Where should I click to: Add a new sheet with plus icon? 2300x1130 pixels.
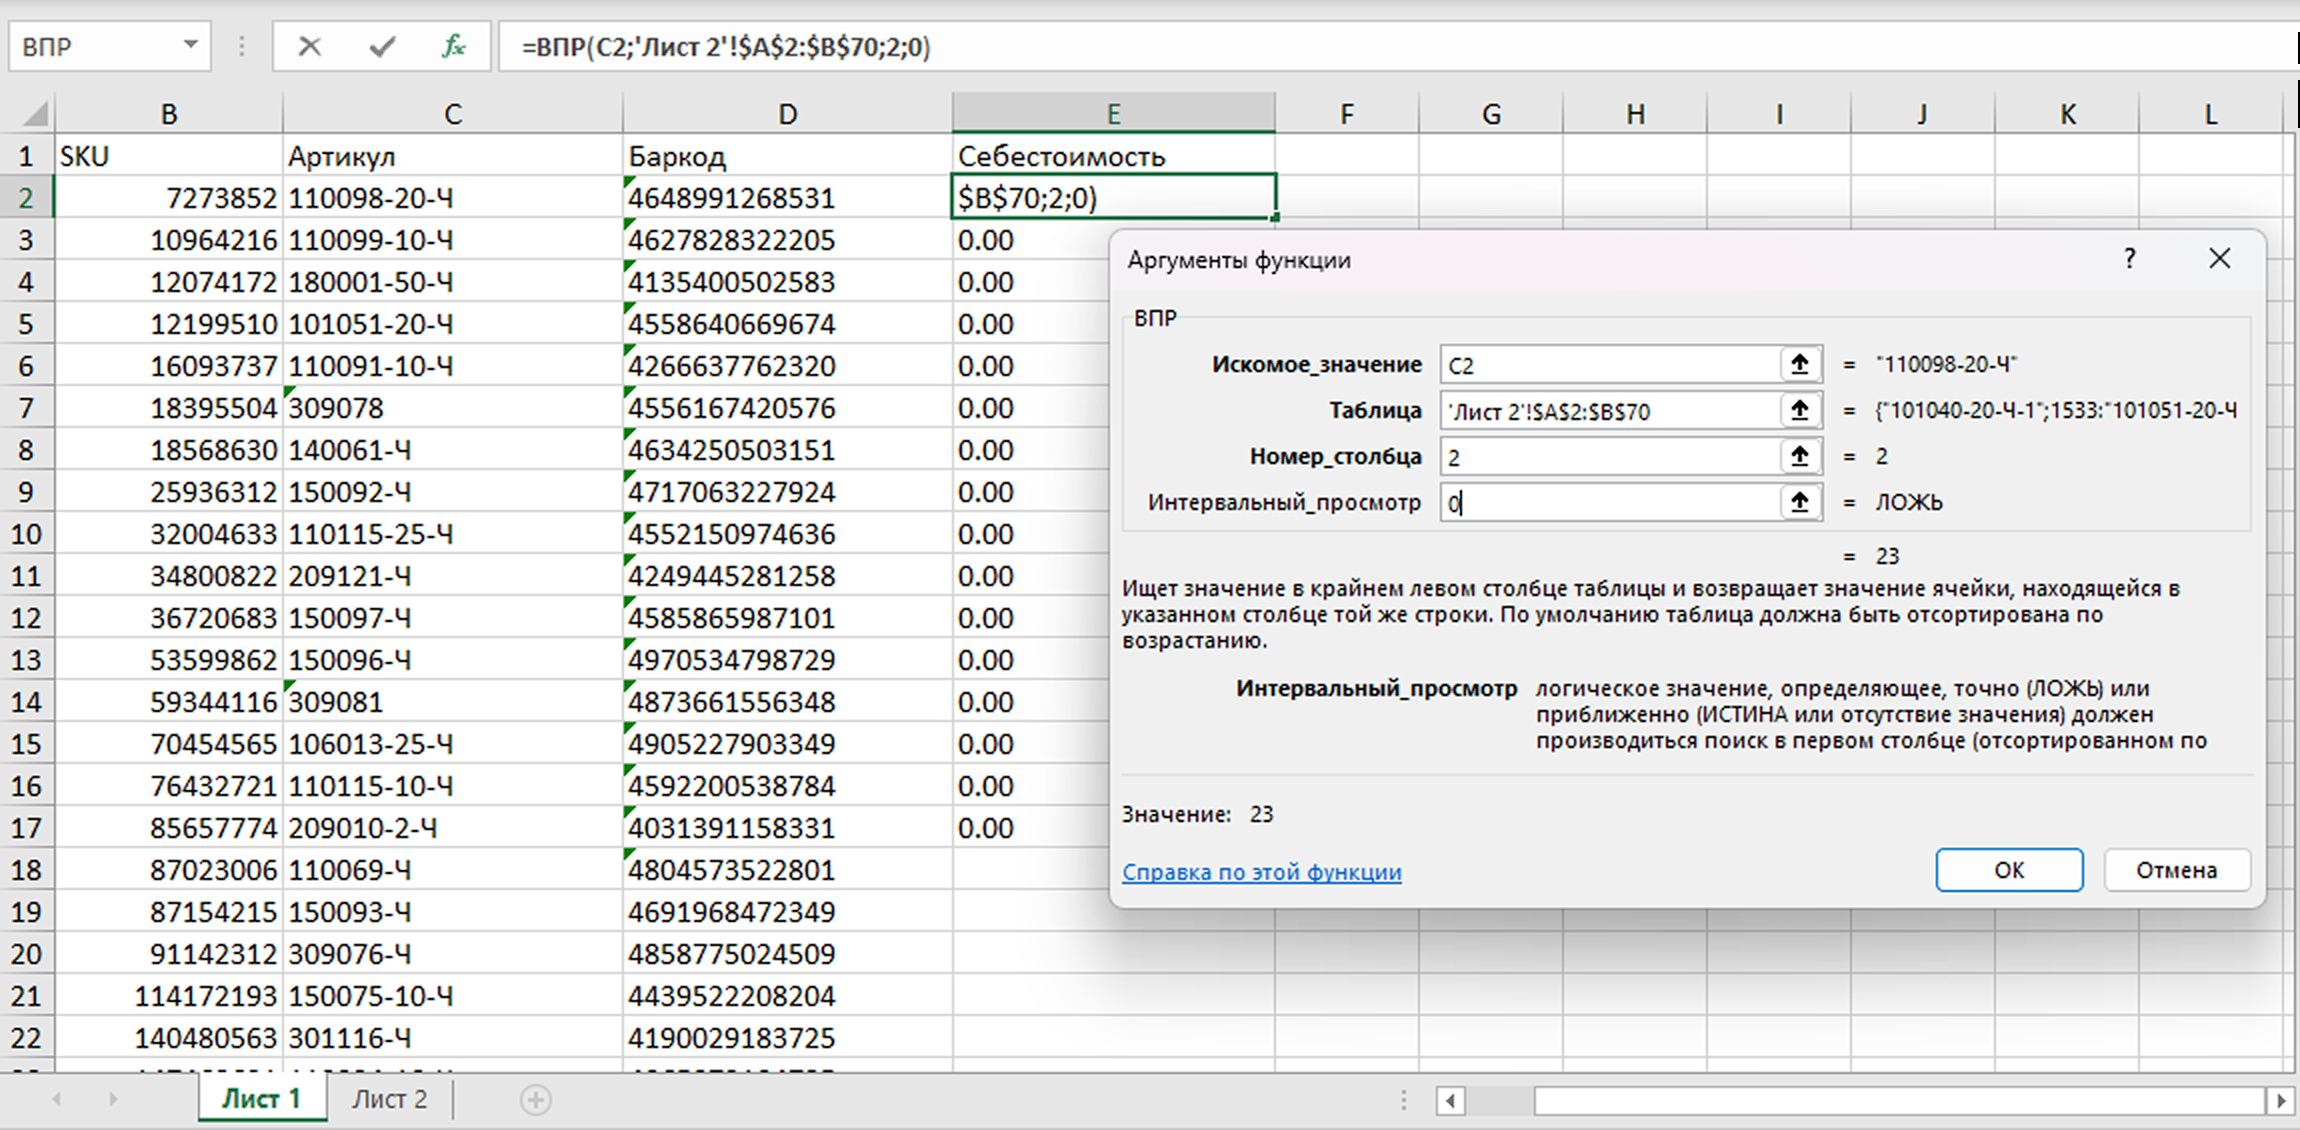536,1100
